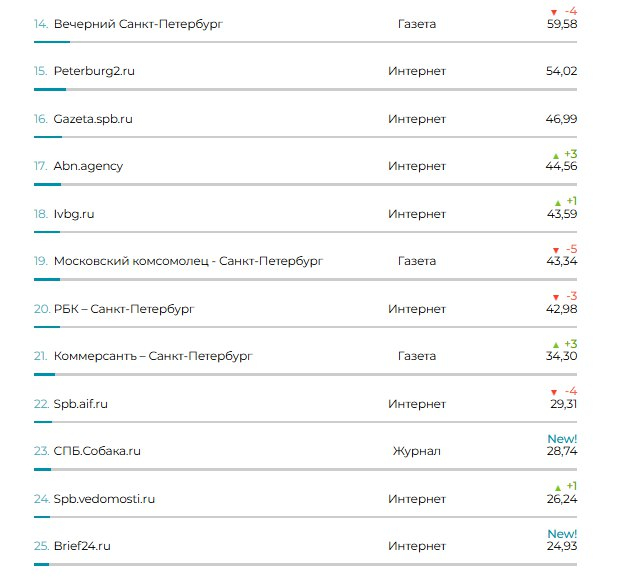This screenshot has height=586, width=629.
Task: Click the Журнал type label for СПБ.Собака.ru
Action: point(416,451)
